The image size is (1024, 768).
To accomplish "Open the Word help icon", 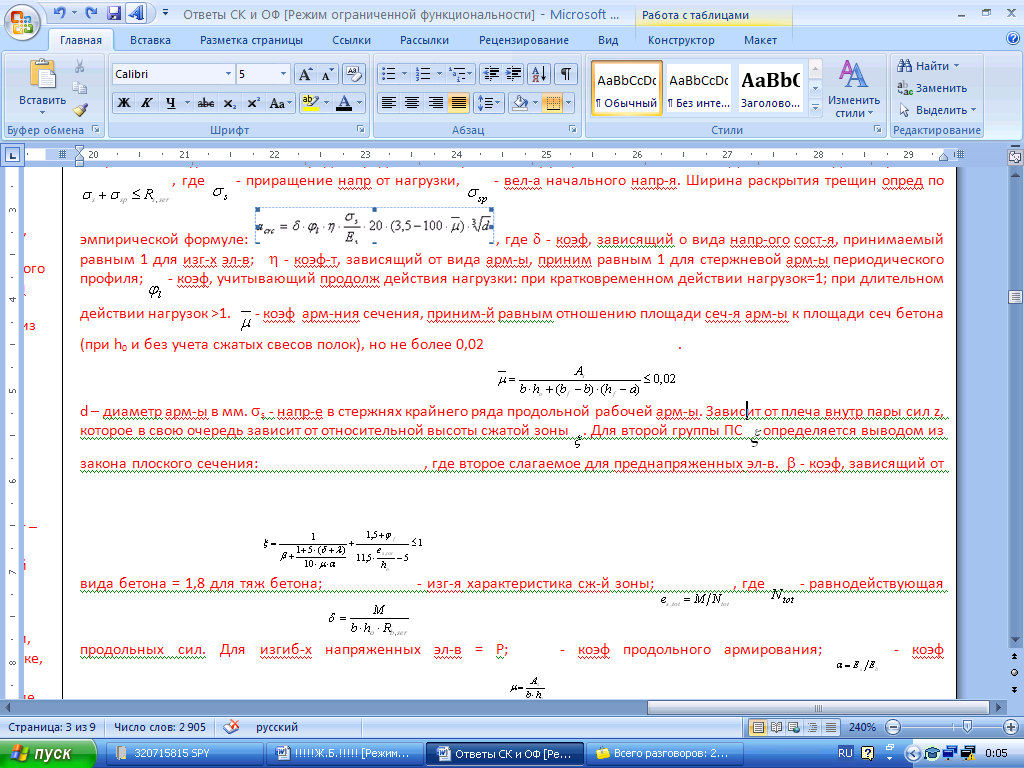I will coord(1013,39).
